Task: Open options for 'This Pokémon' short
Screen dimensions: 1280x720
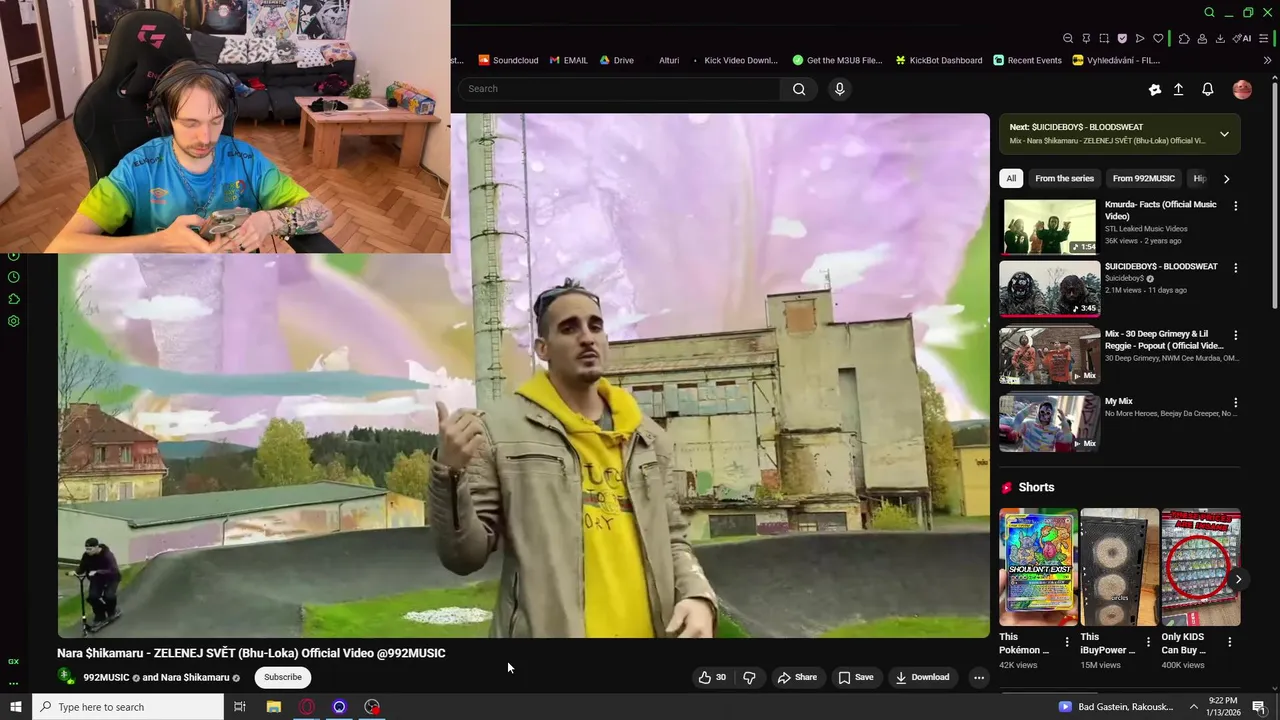Action: click(x=1067, y=642)
